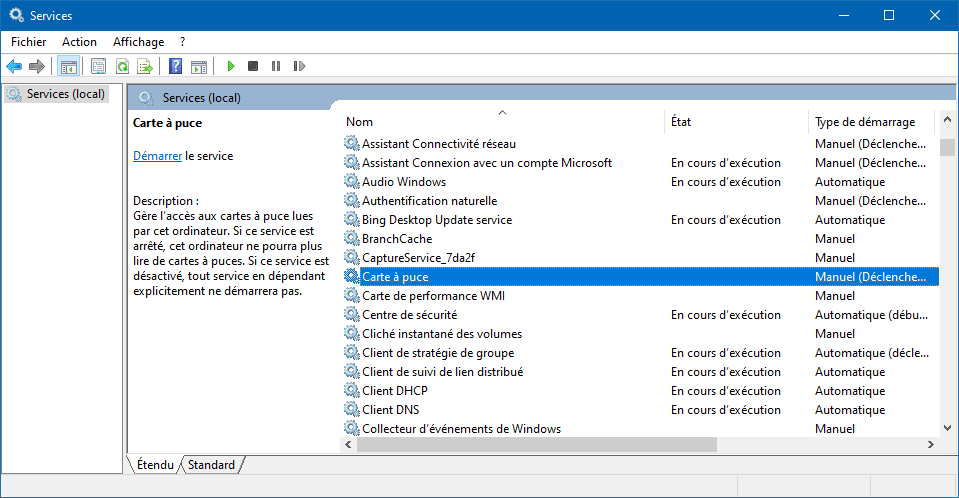Screen dimensions: 959x498
Task: Click the horizontal scrollbar thumb
Action: tap(536, 444)
